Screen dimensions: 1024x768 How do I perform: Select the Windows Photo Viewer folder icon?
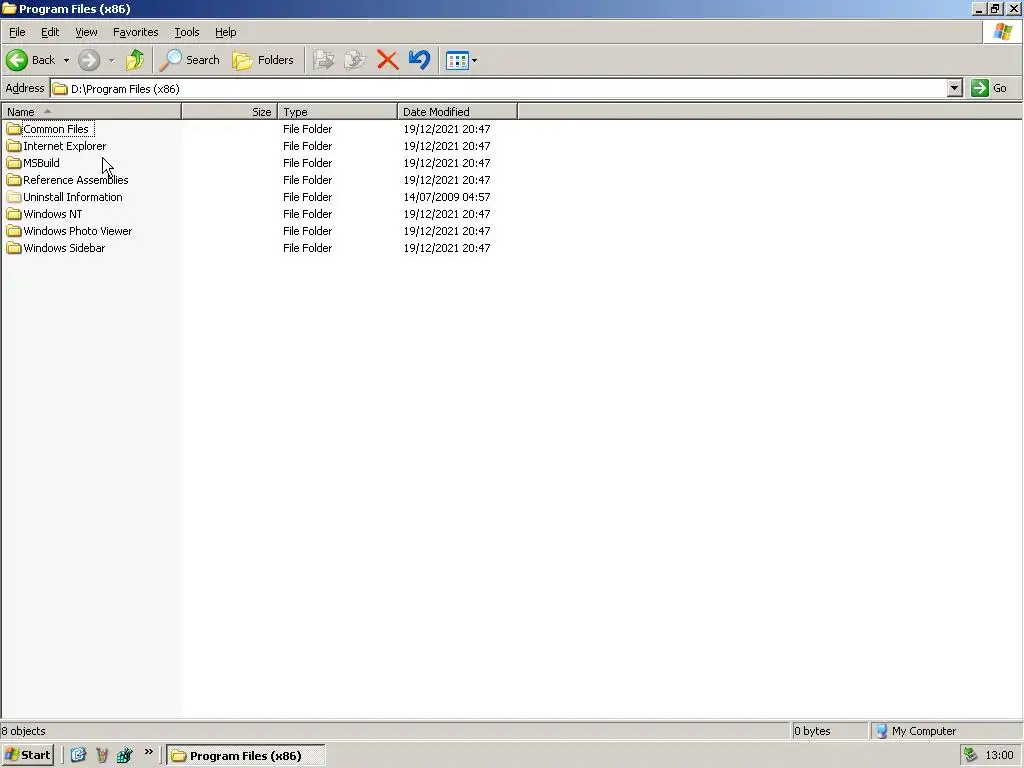coord(14,231)
